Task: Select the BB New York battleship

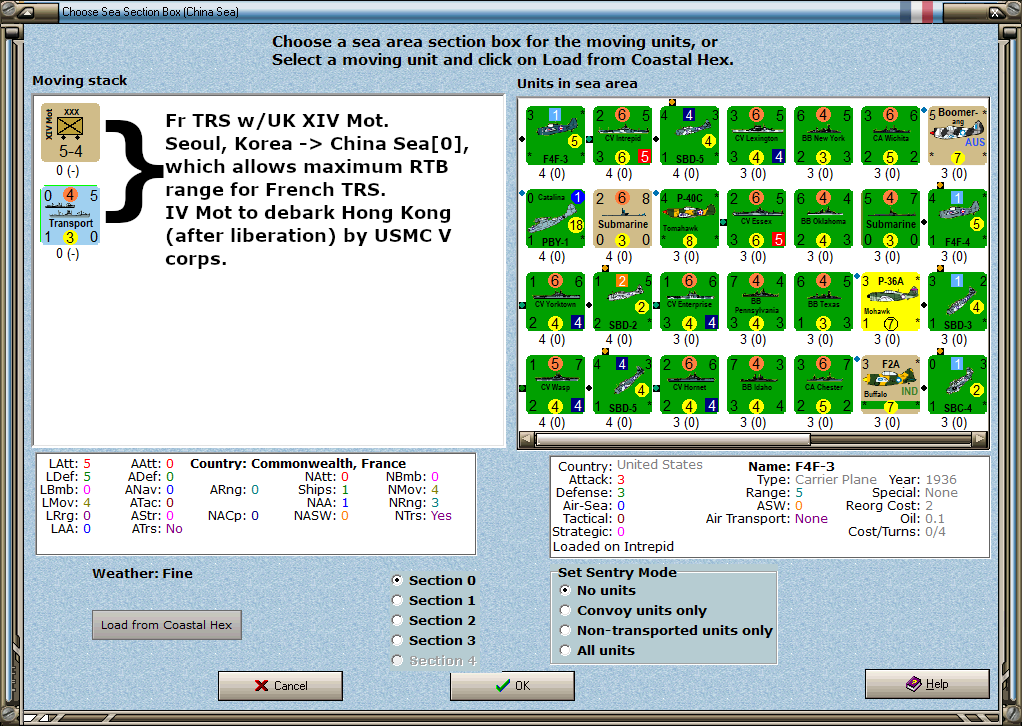Action: pos(823,136)
